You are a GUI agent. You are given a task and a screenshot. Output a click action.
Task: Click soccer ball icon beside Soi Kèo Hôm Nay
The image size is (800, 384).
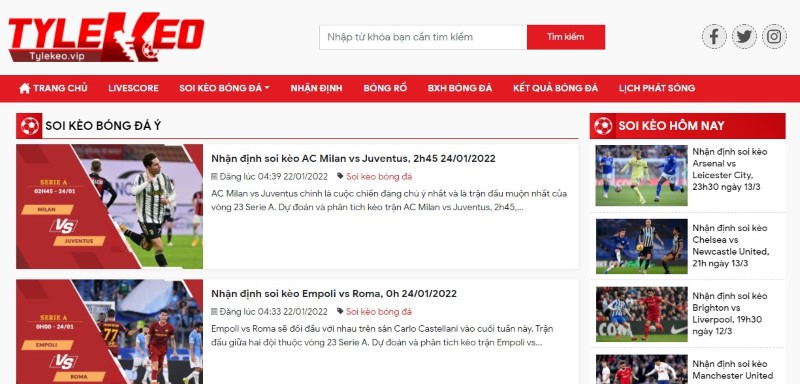(x=603, y=126)
